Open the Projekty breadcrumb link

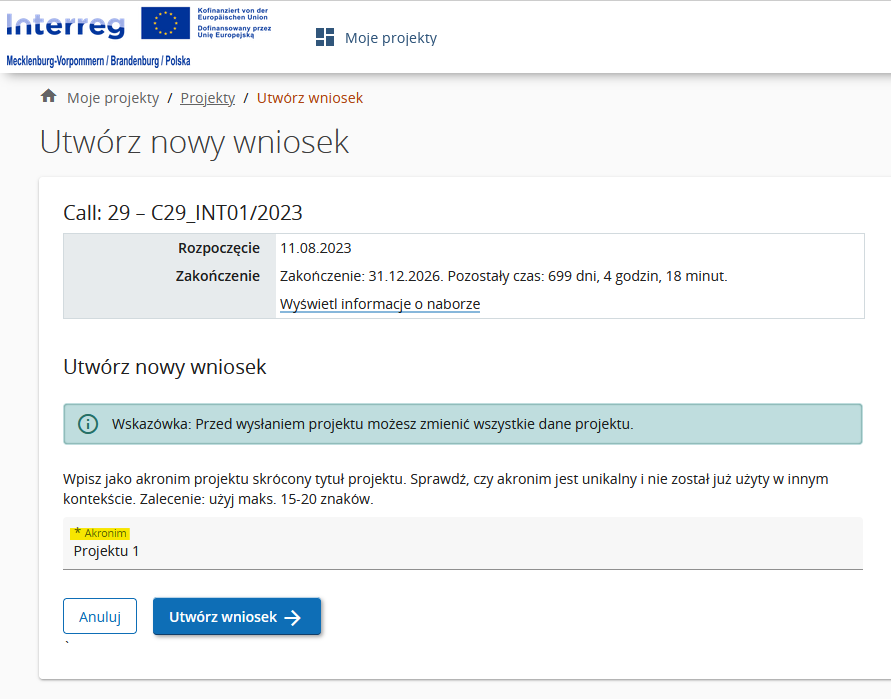point(207,98)
